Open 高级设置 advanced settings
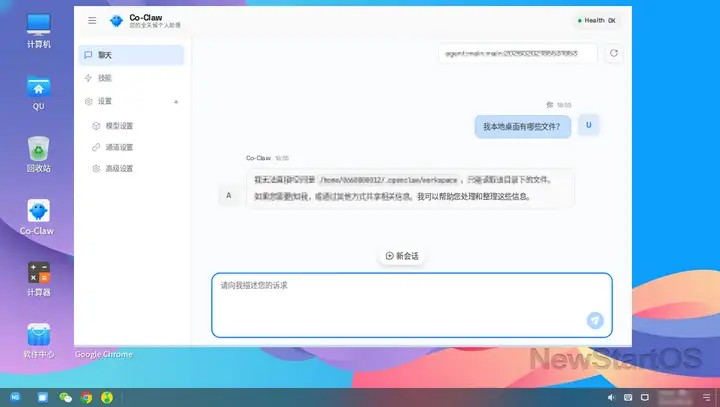720x407 pixels. coord(119,169)
